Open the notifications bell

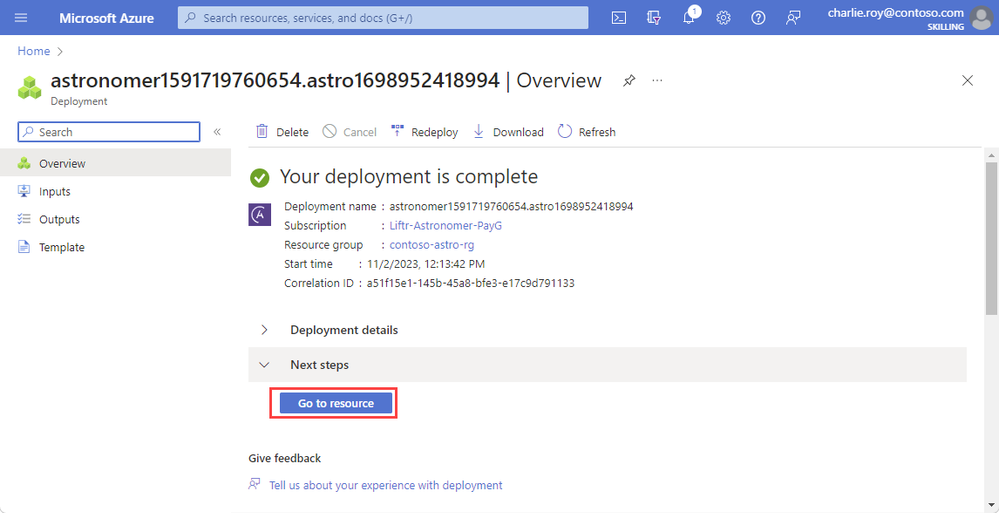tap(689, 17)
